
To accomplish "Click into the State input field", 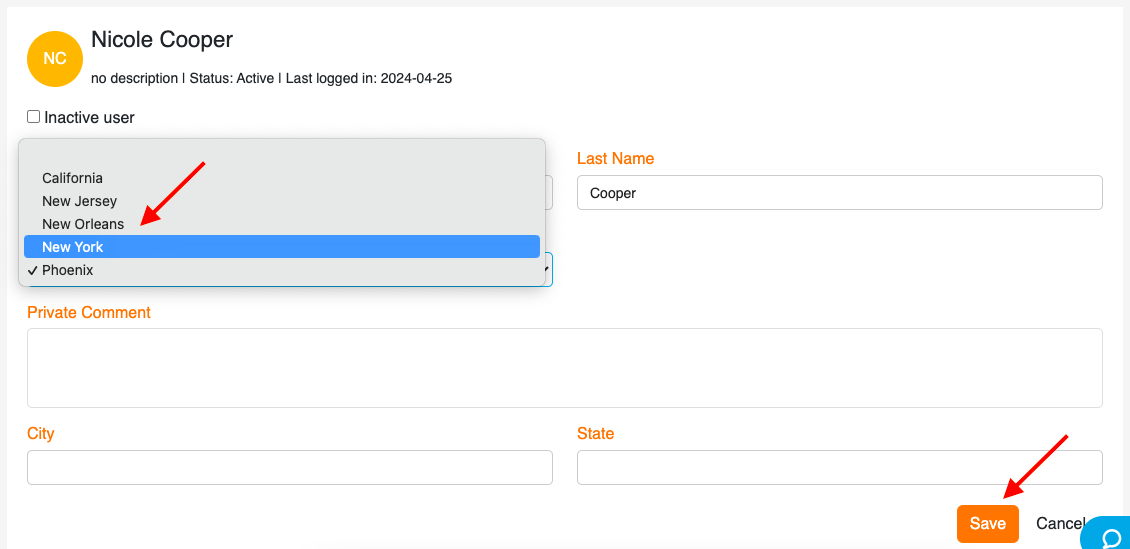I will pyautogui.click(x=840, y=468).
